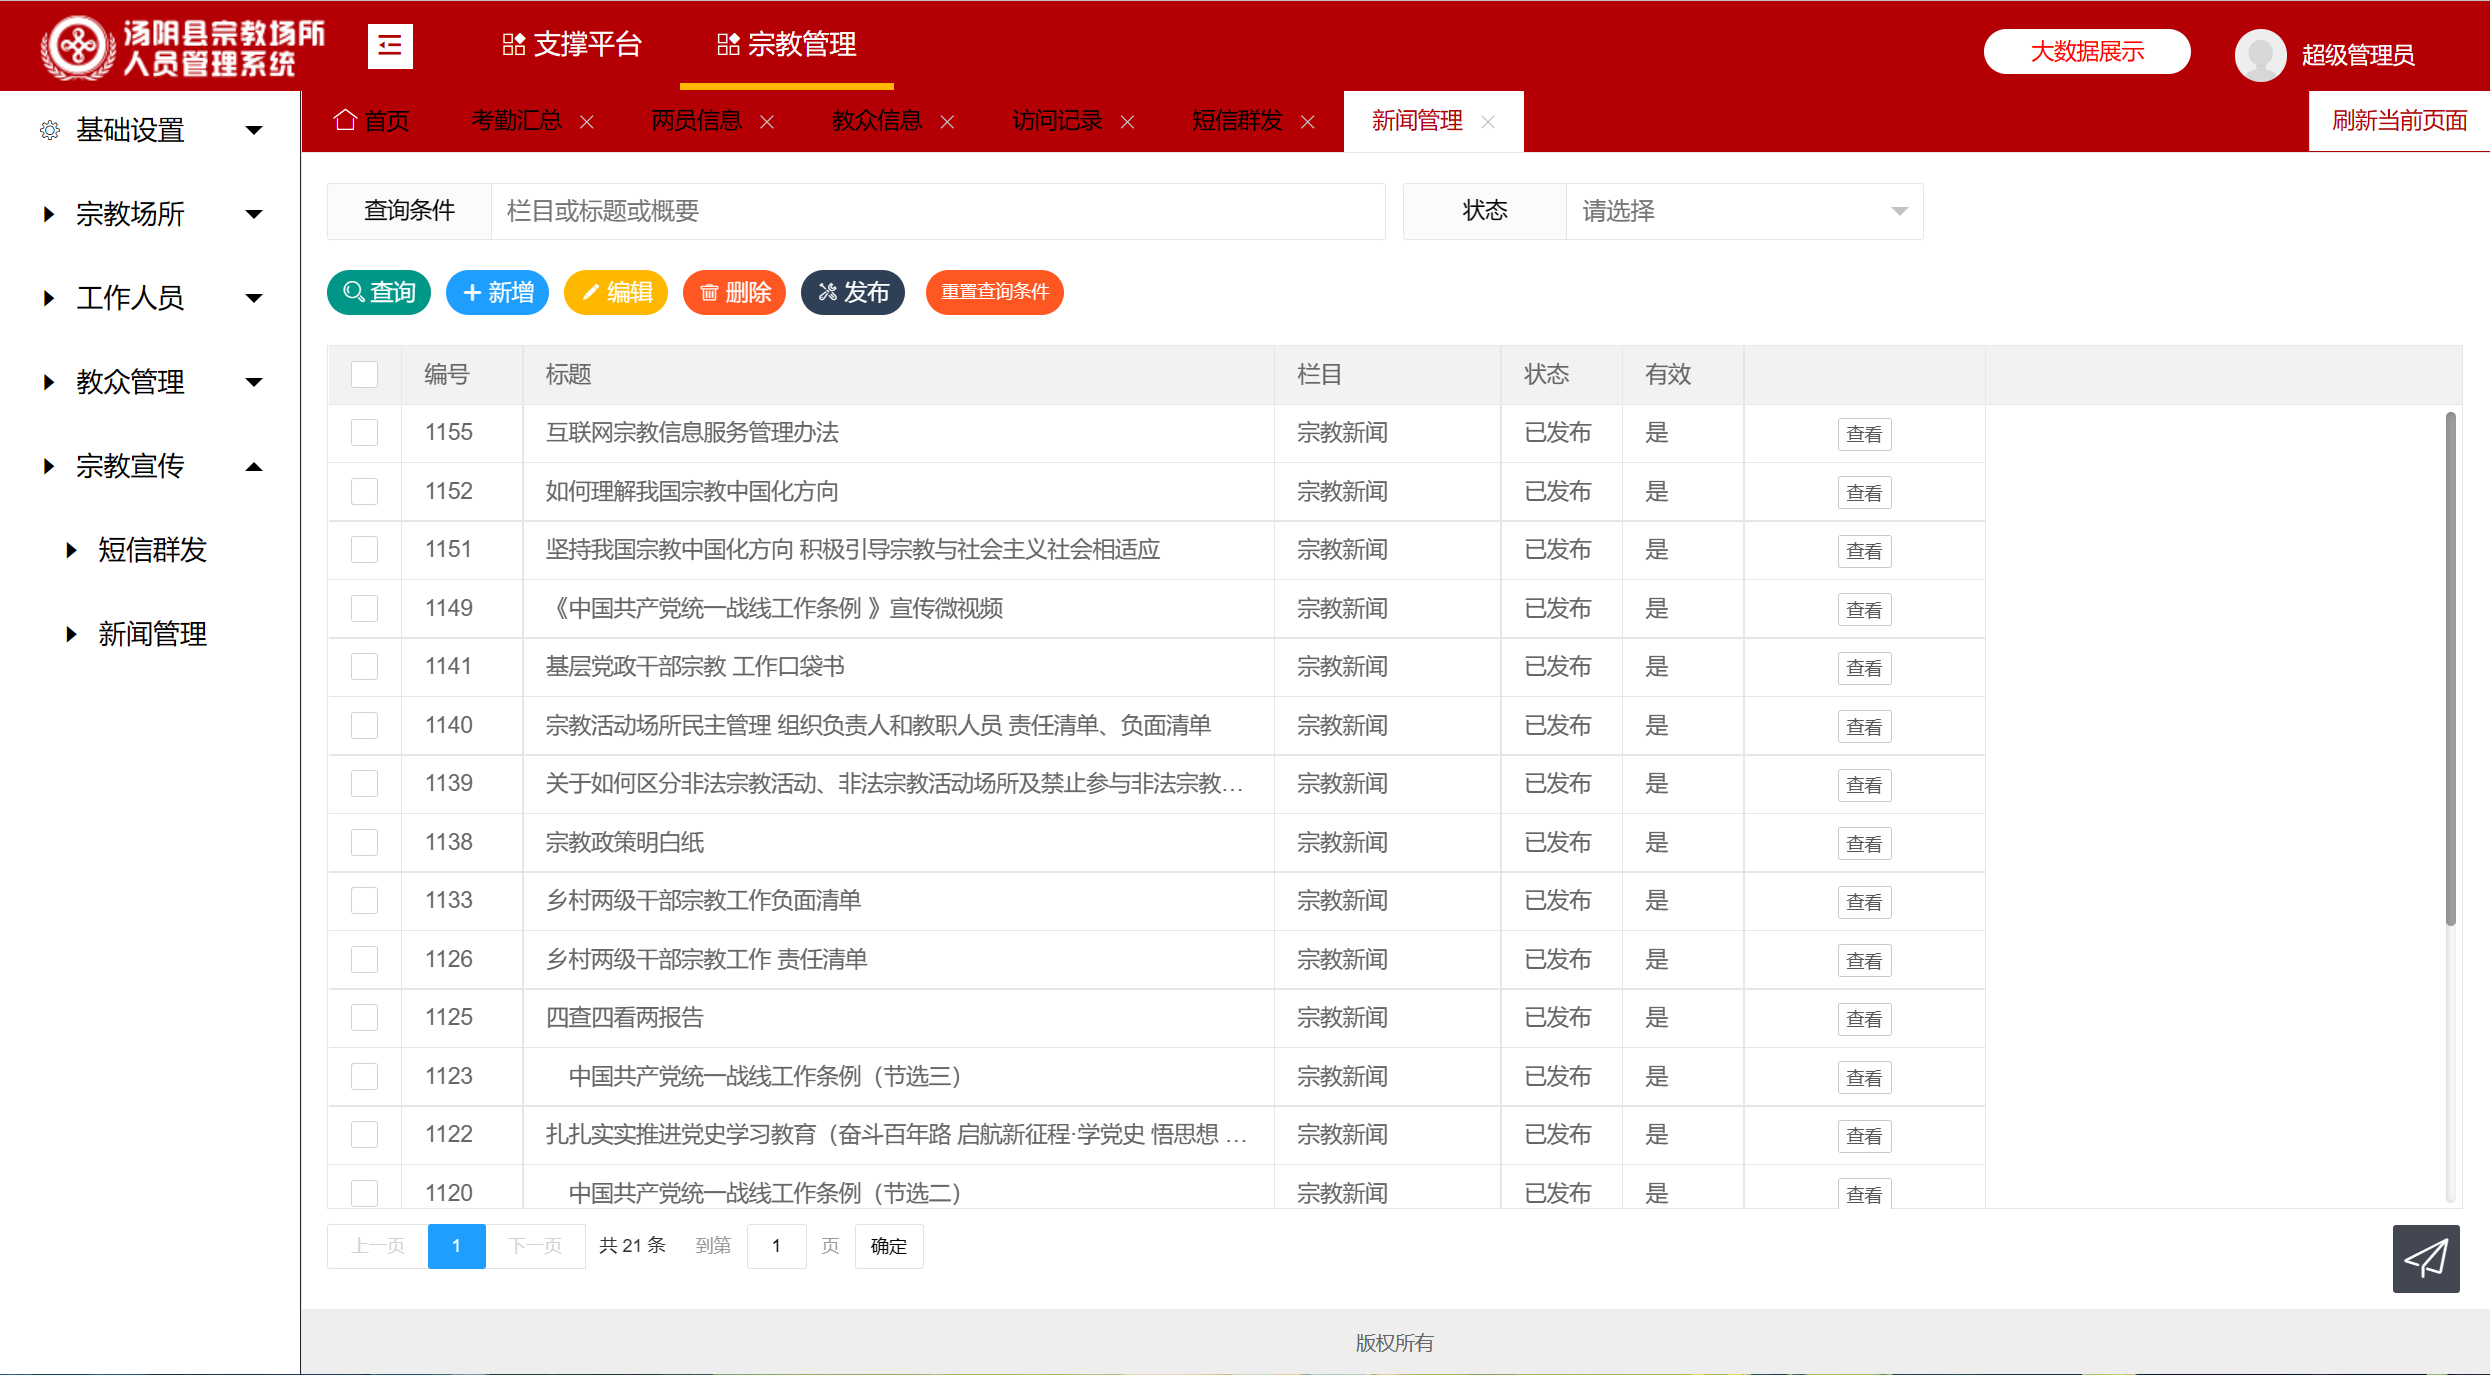This screenshot has height=1375, width=2490.
Task: Click the 发布 publish button
Action: coord(853,292)
